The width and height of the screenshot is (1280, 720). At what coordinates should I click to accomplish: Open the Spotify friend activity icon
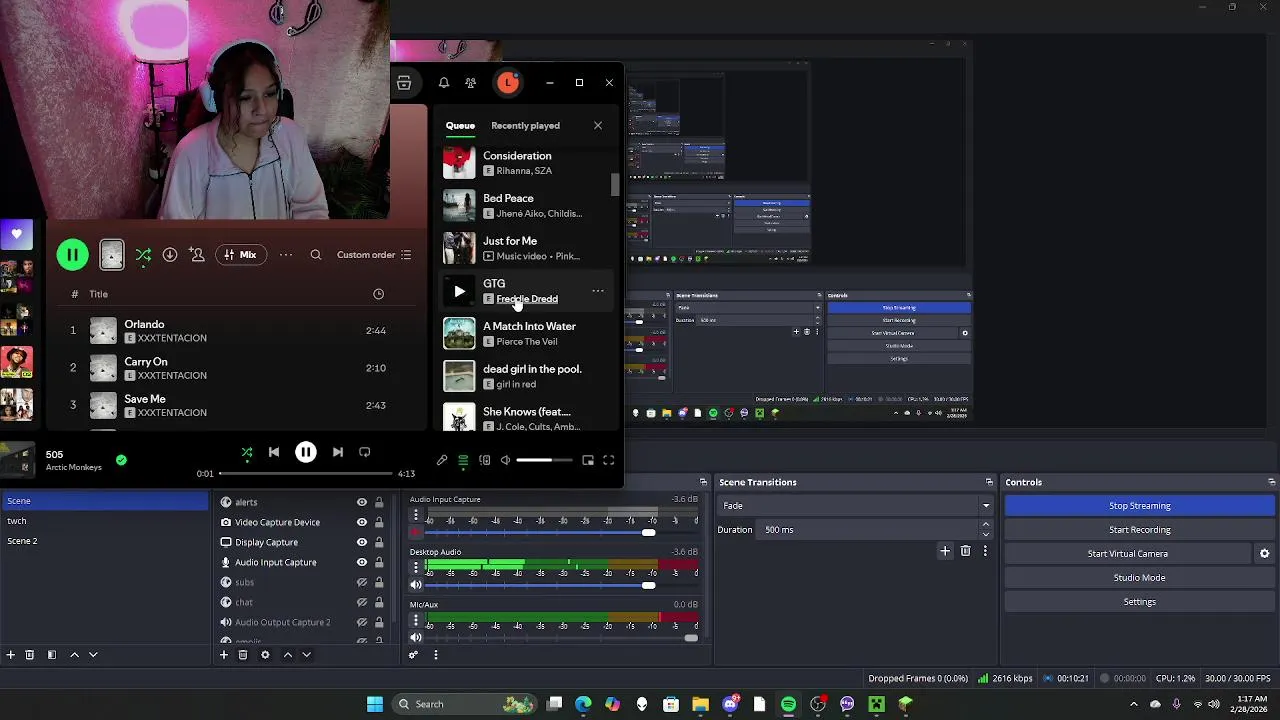[471, 83]
